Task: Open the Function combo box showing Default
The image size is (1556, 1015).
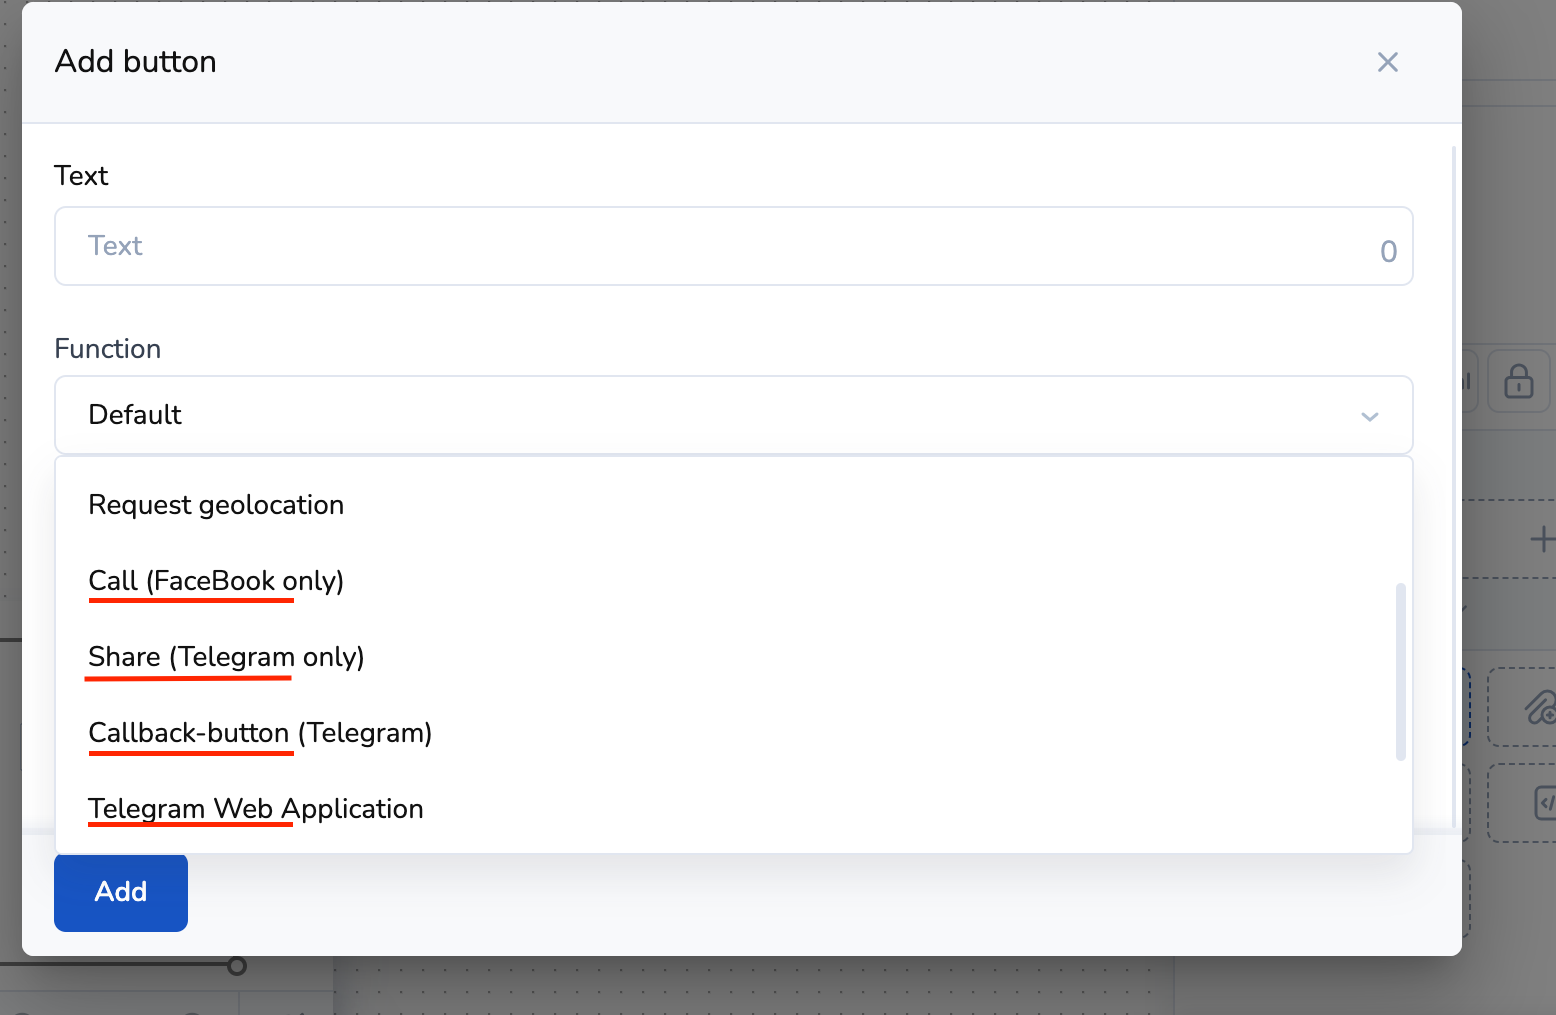Action: 700,415
